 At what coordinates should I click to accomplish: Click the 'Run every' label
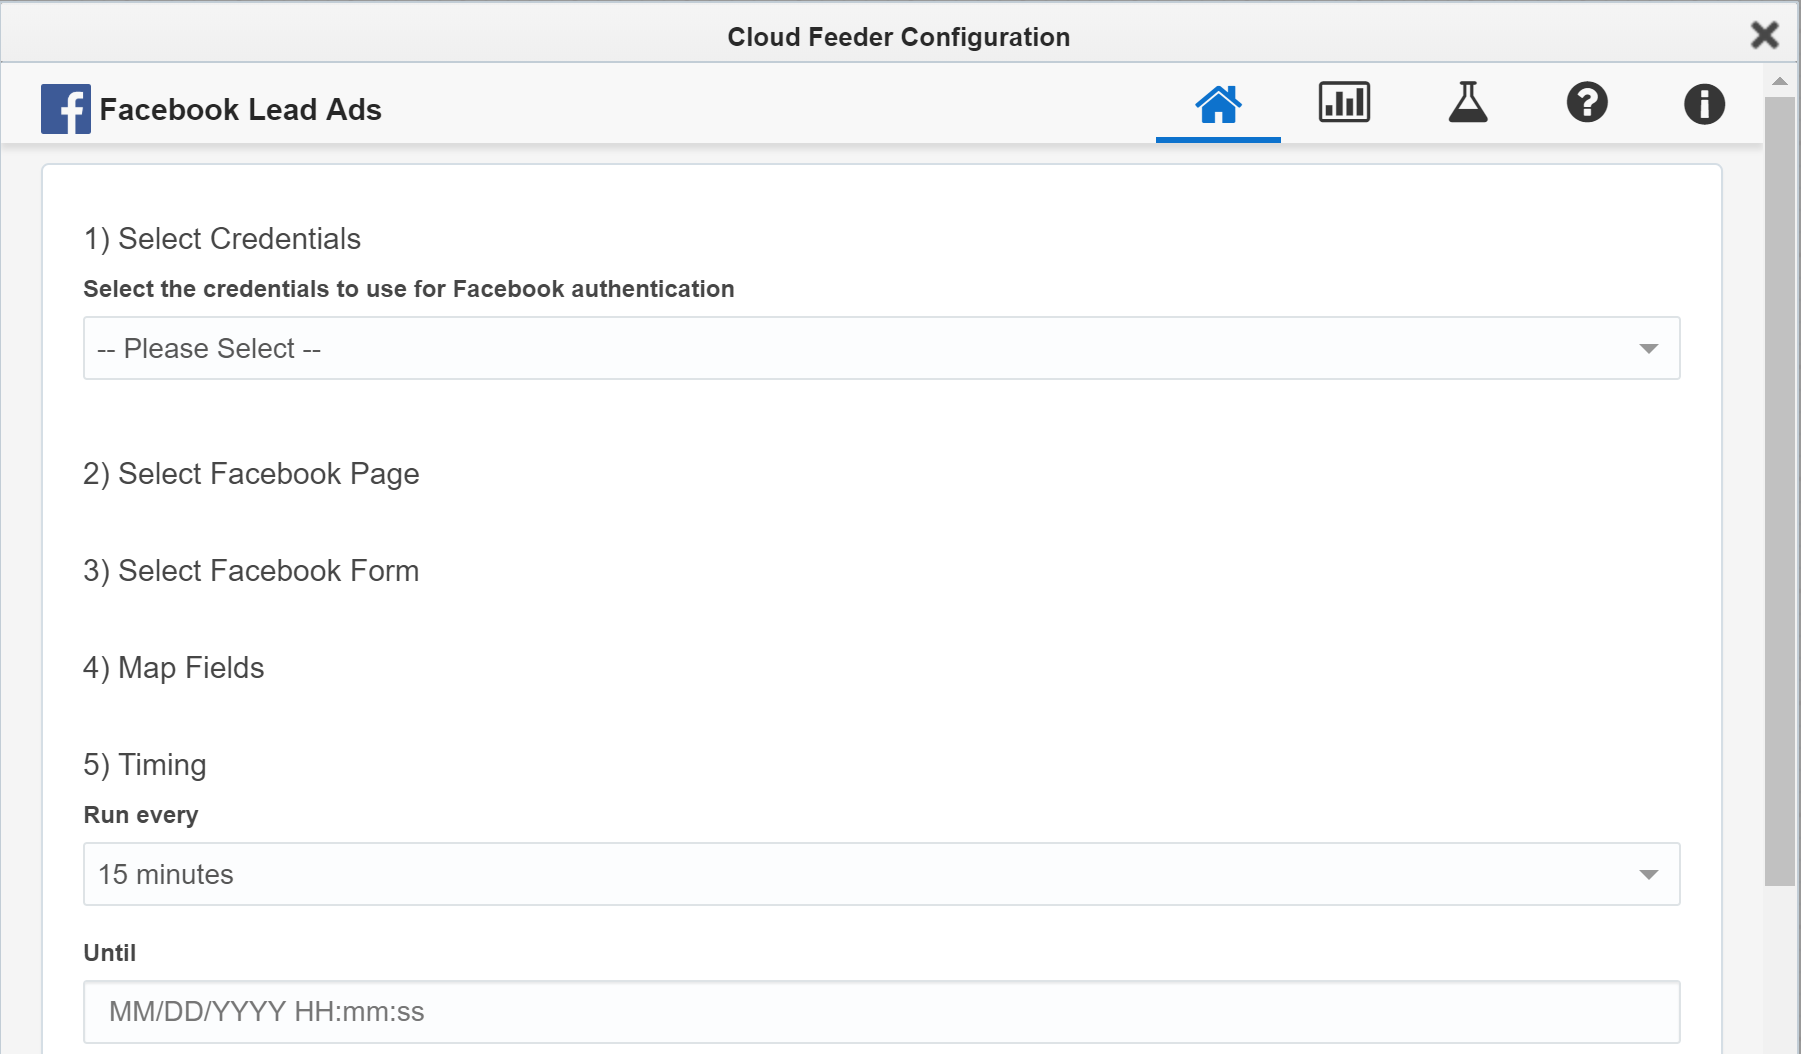pos(141,815)
